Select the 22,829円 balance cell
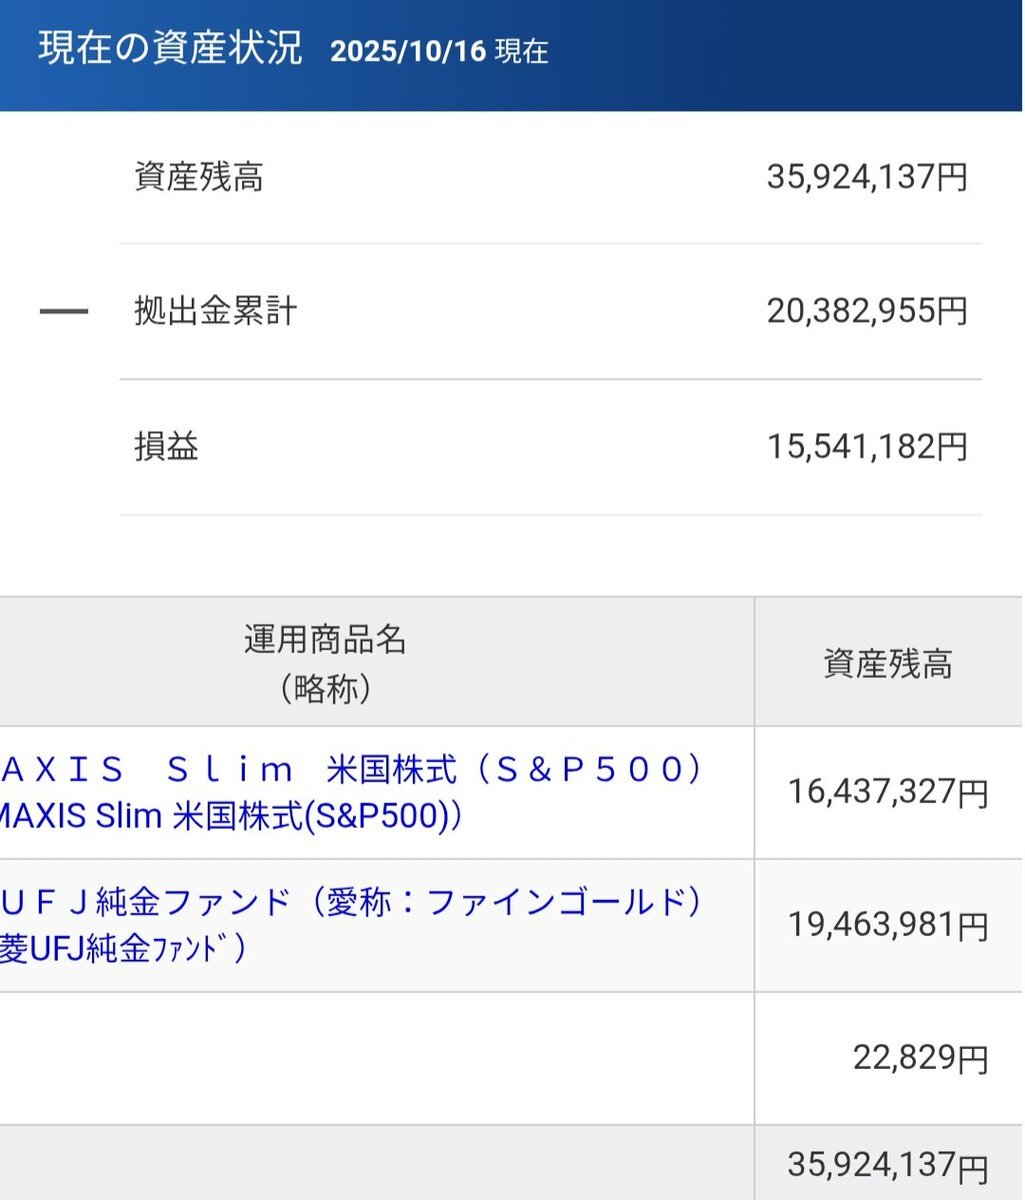Image resolution: width=1025 pixels, height=1200 pixels. (x=920, y=1058)
